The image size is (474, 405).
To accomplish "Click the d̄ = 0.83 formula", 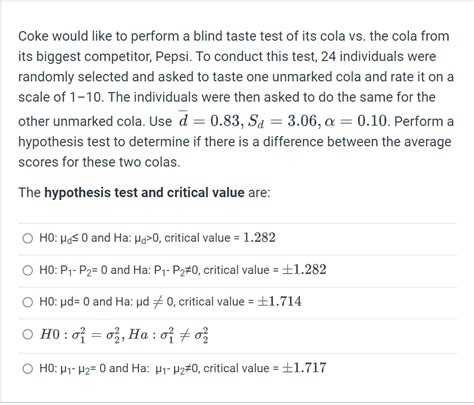I will pyautogui.click(x=209, y=120).
